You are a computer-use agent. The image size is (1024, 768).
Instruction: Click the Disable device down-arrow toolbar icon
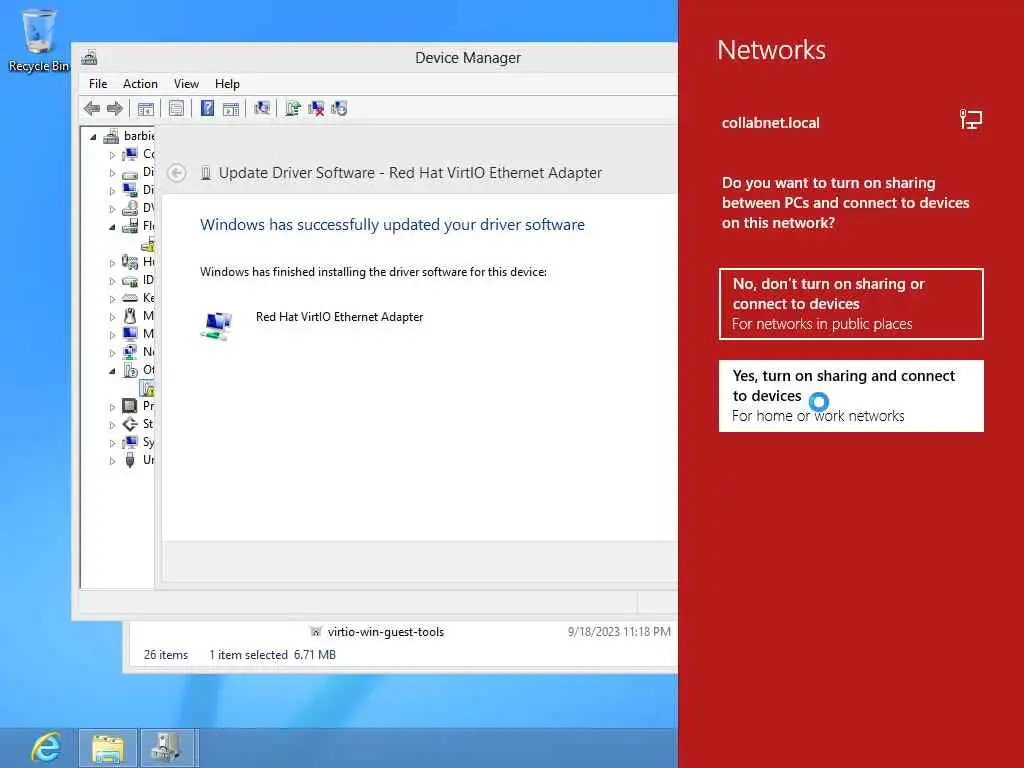tap(339, 108)
